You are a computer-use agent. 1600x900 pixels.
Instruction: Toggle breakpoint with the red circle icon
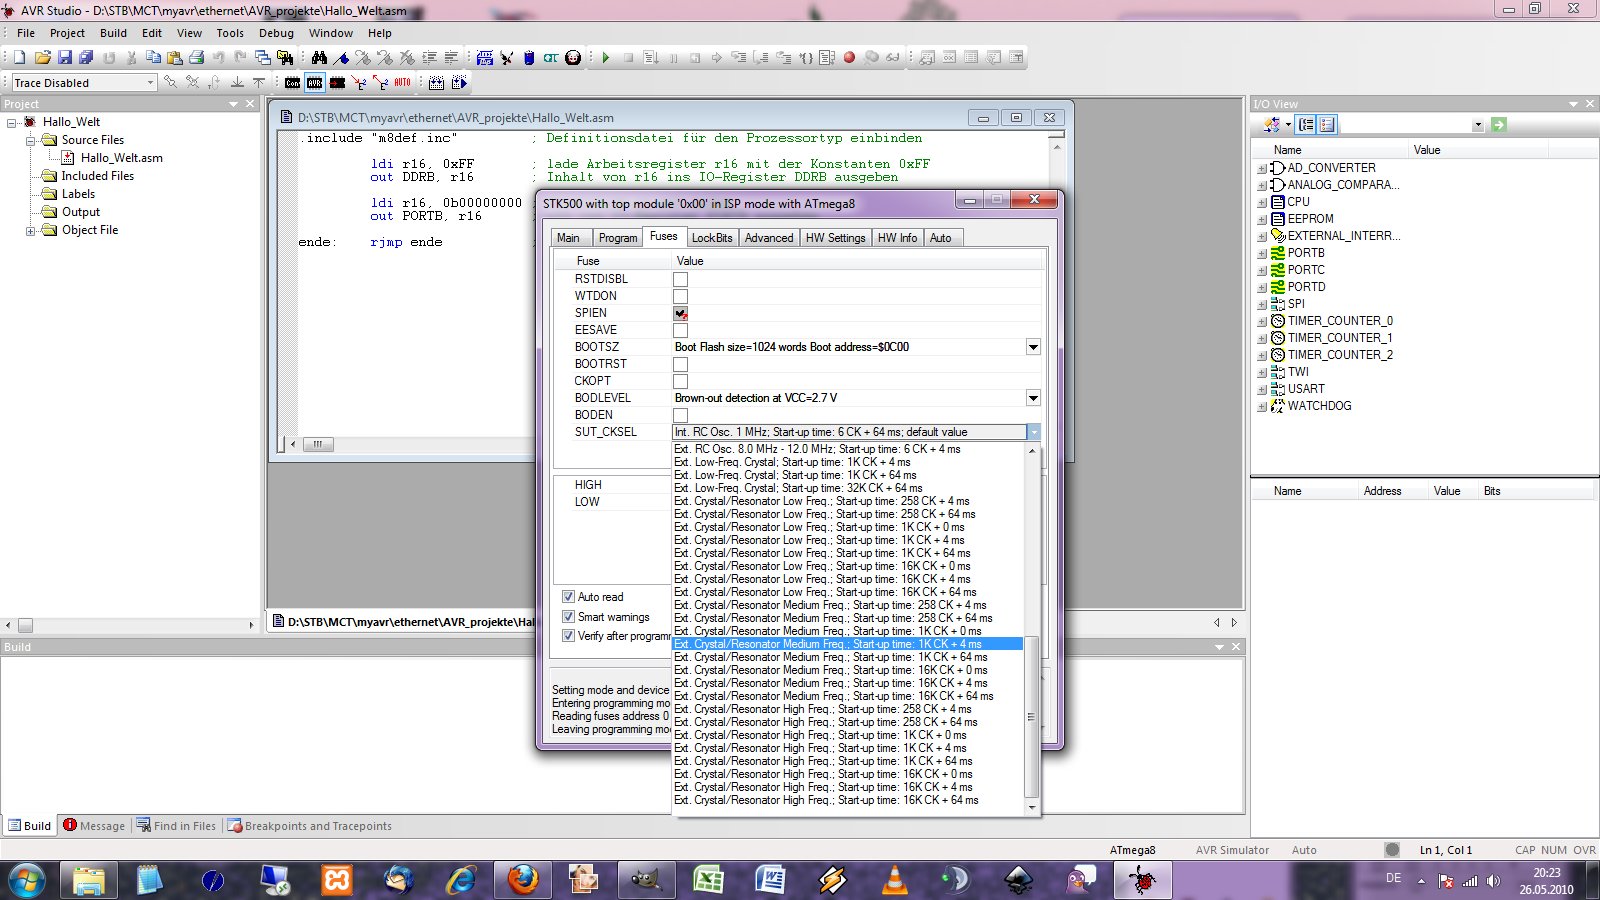[849, 58]
